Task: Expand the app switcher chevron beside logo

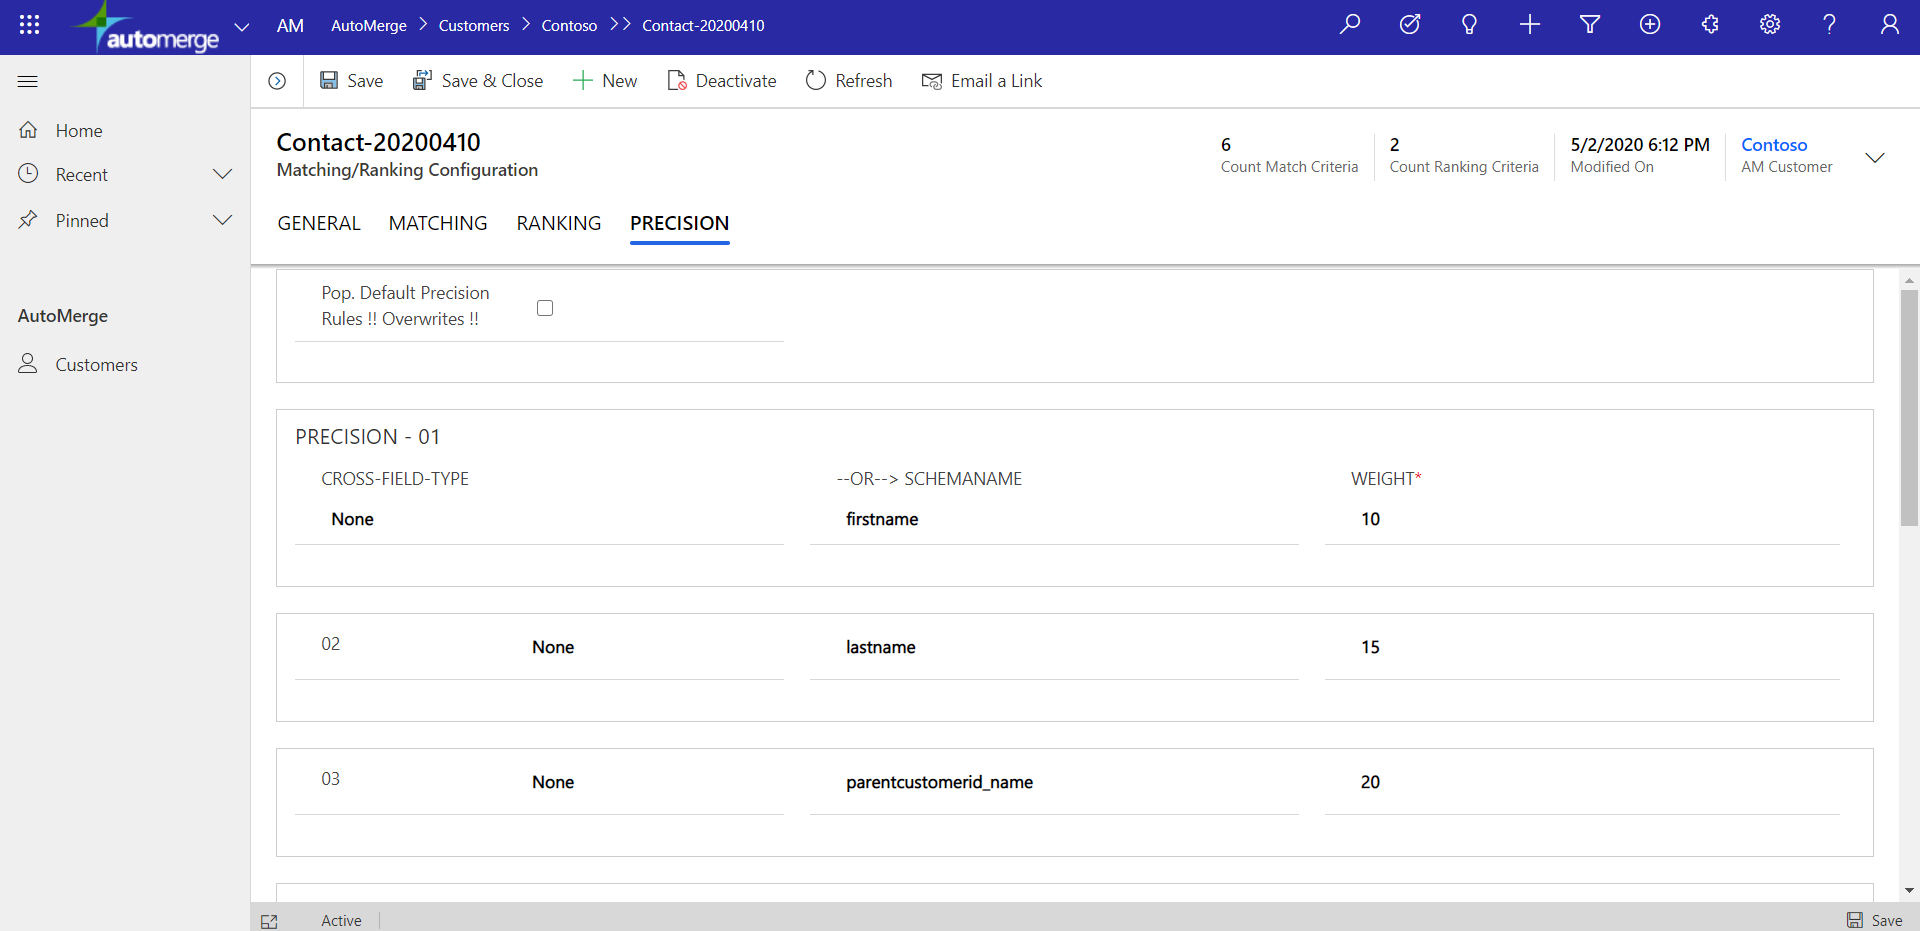Action: [x=241, y=26]
